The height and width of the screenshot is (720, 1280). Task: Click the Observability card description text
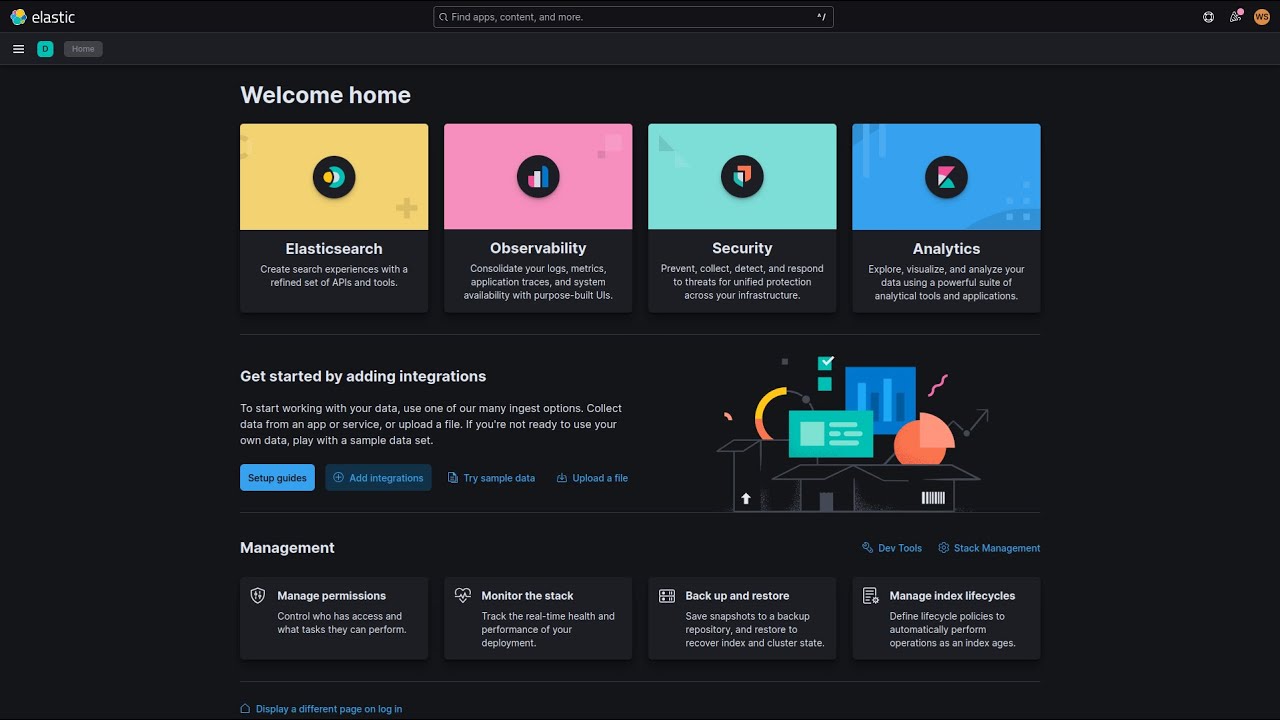point(538,282)
